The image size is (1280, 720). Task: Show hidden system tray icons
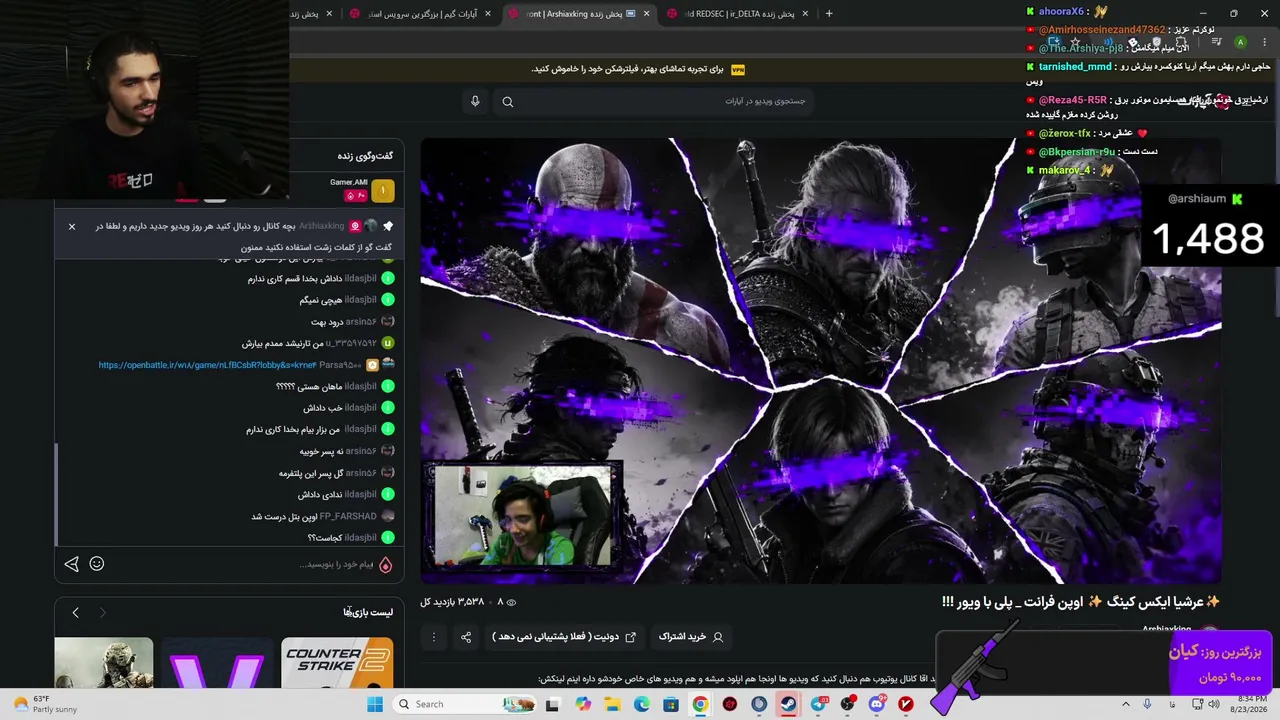tap(1126, 704)
